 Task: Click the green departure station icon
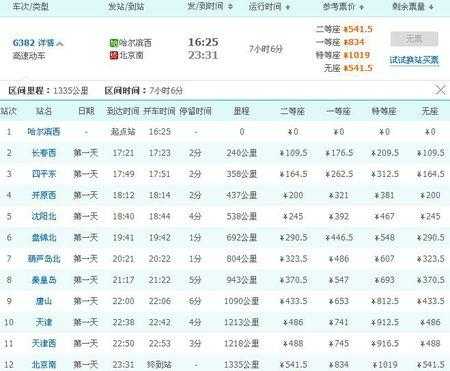pos(114,43)
